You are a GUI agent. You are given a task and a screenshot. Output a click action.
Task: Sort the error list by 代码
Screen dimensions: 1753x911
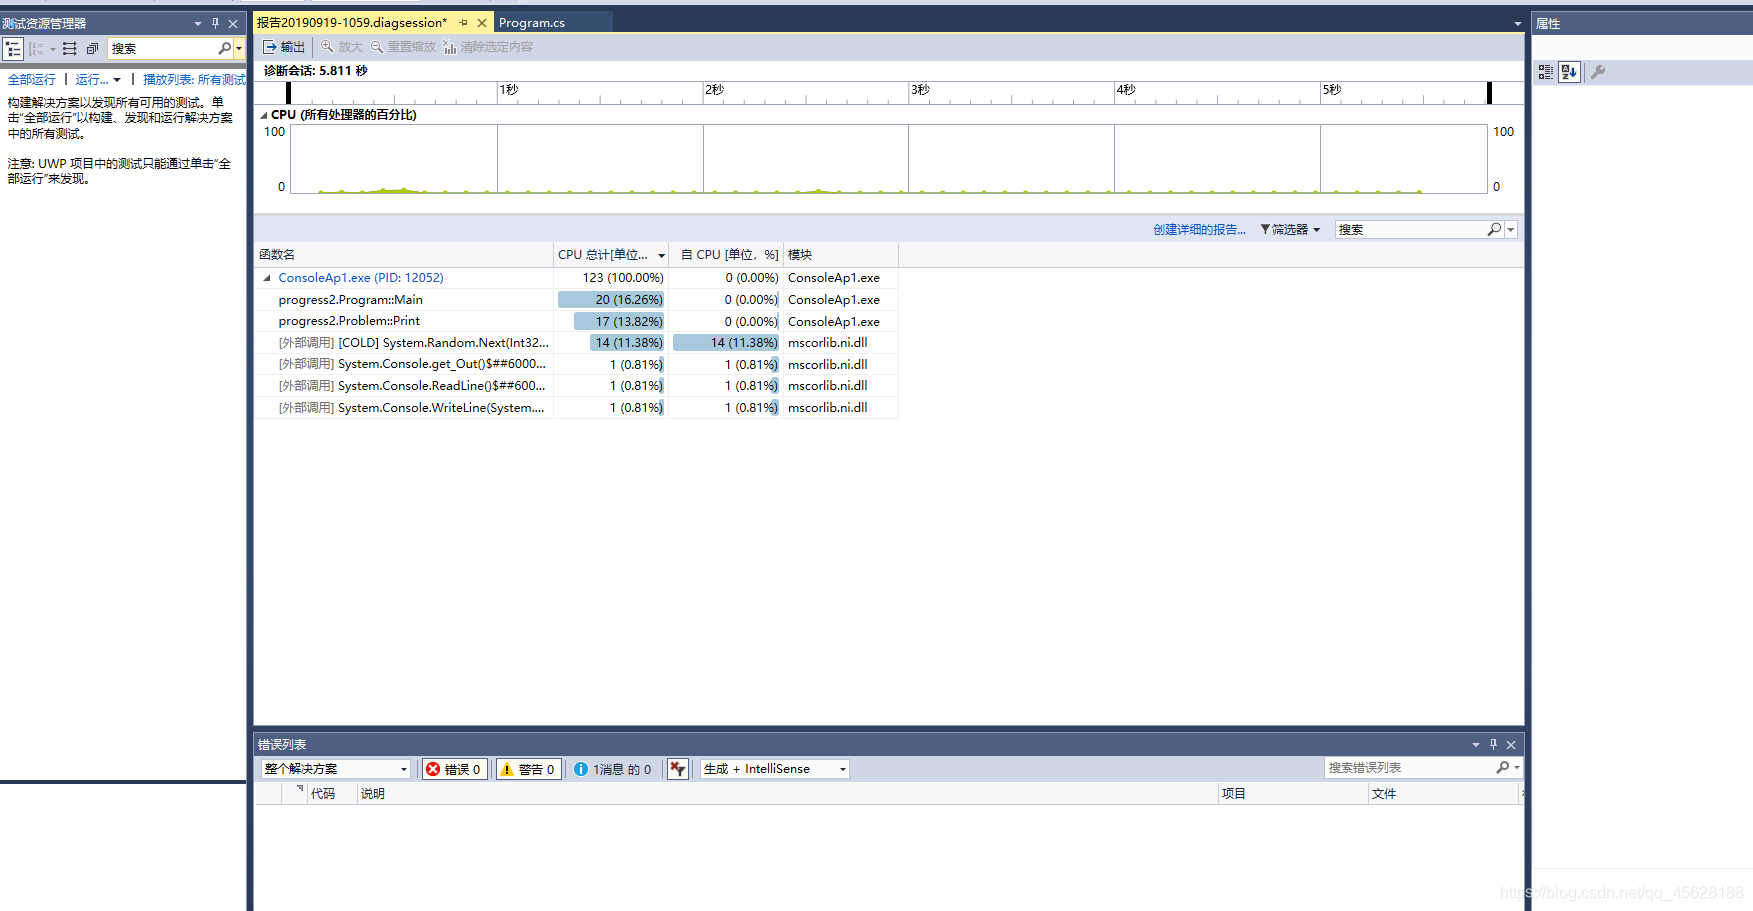point(332,793)
